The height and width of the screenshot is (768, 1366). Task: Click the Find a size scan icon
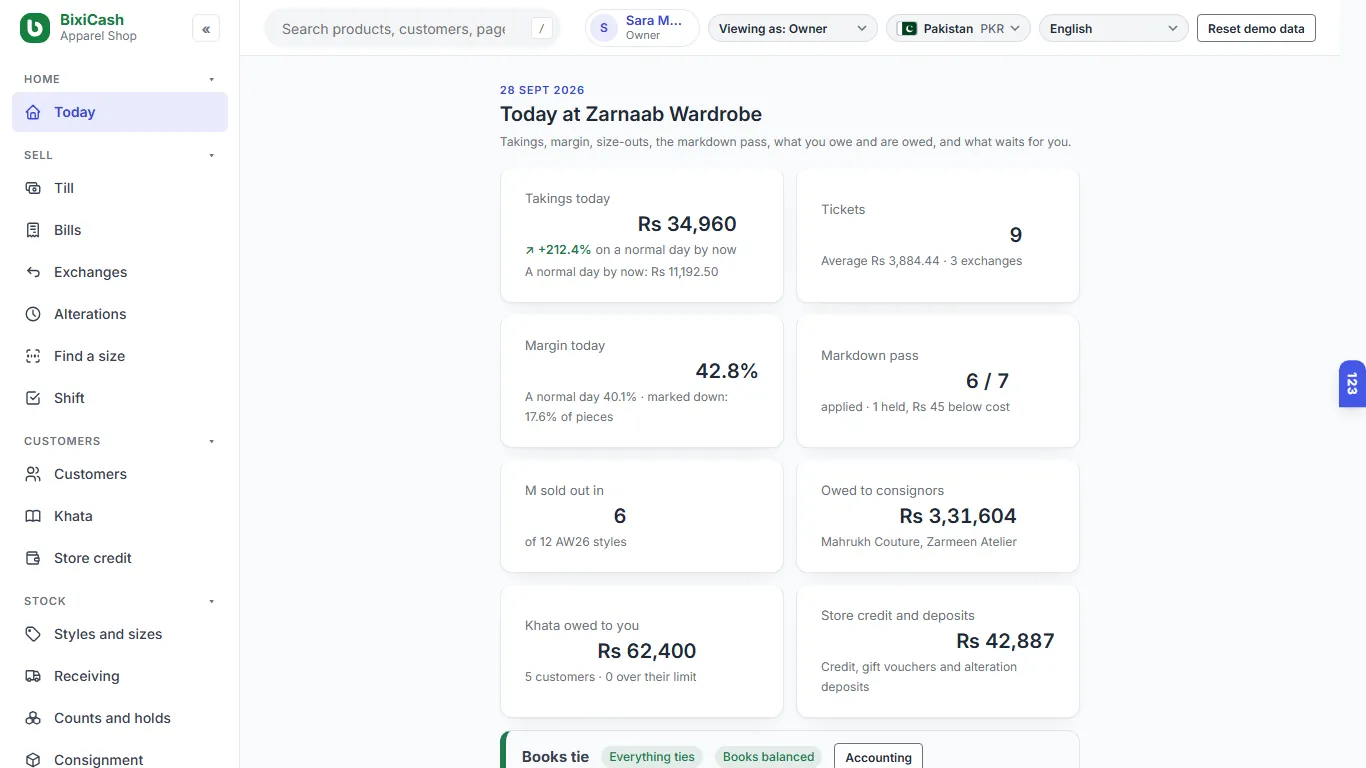pyautogui.click(x=34, y=356)
